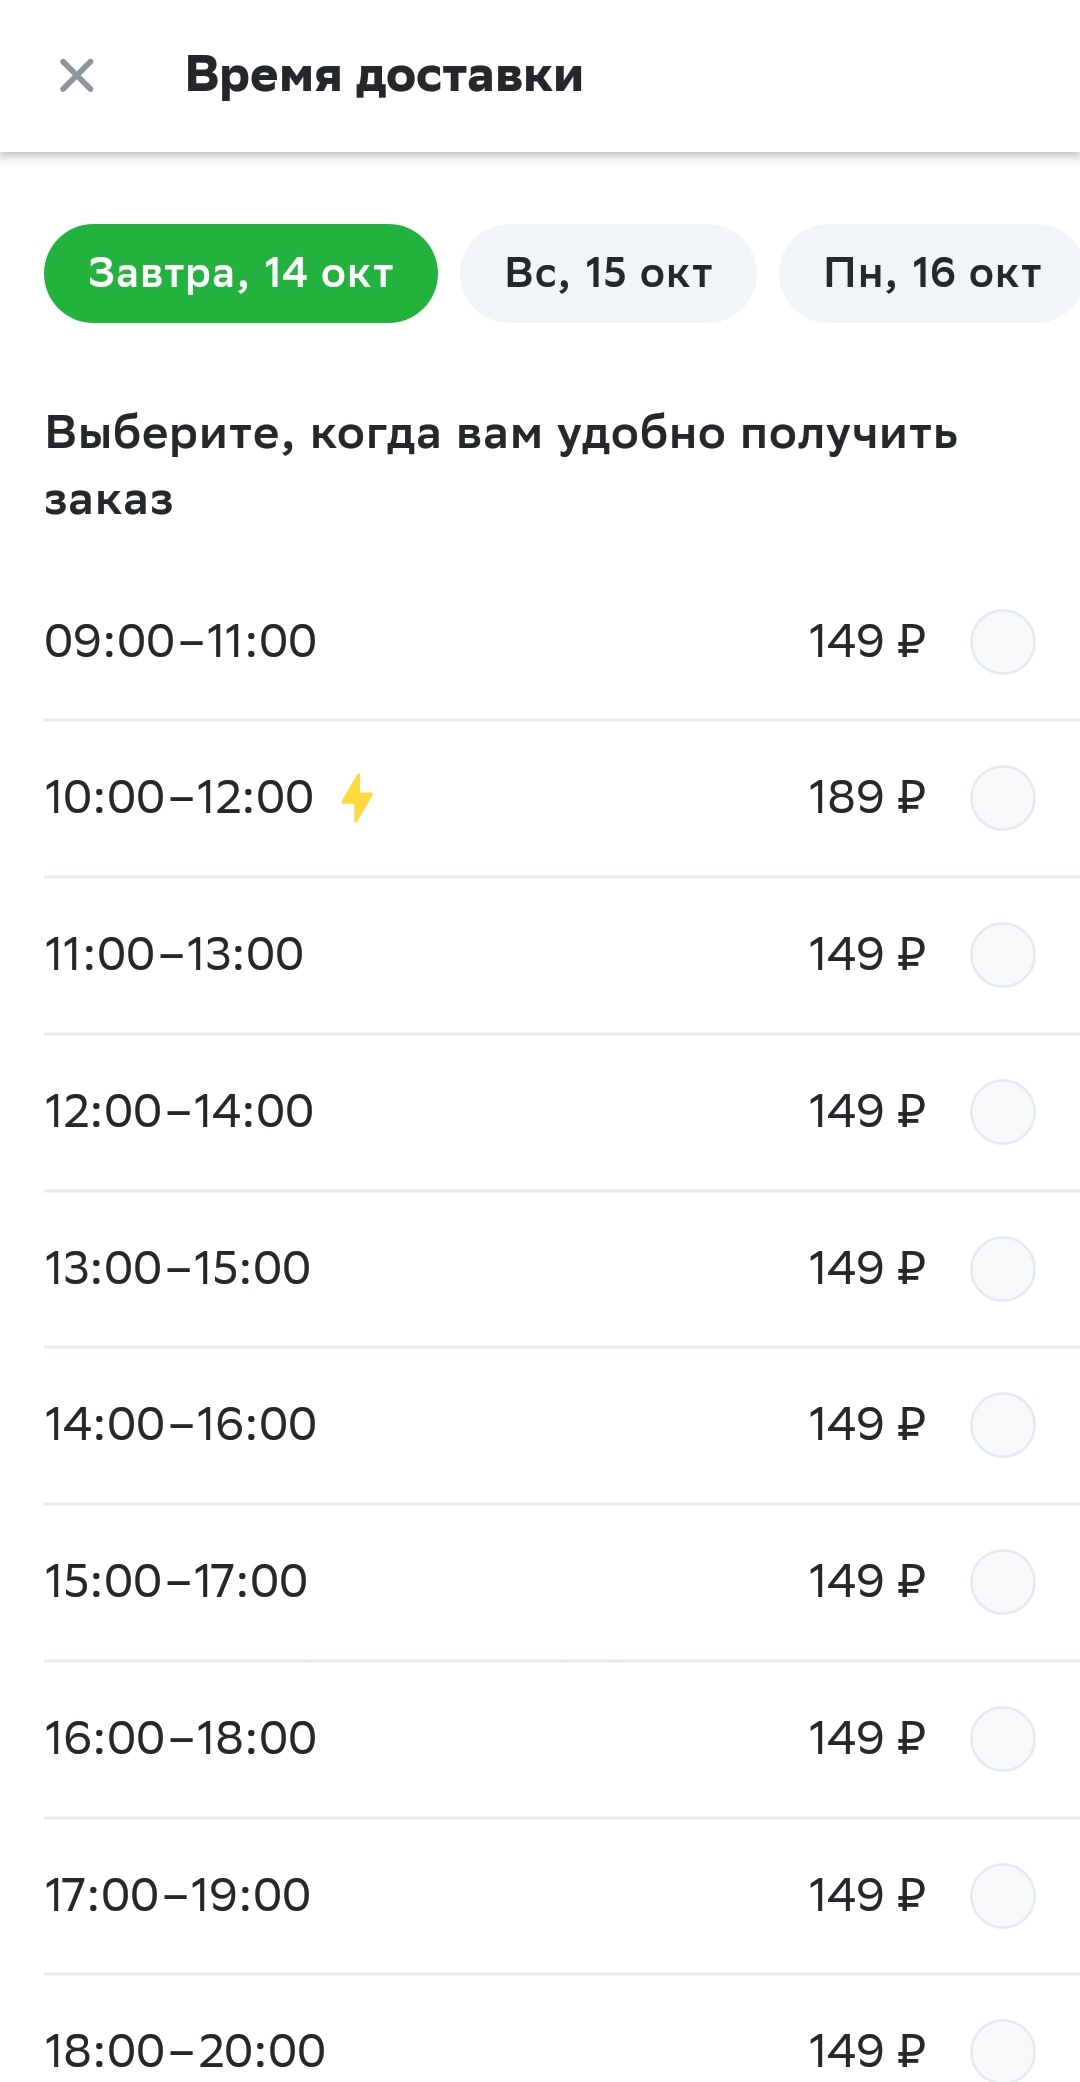1080x2082 pixels.
Task: Choose the 12:00–14:00 radio button
Action: pos(1002,1111)
